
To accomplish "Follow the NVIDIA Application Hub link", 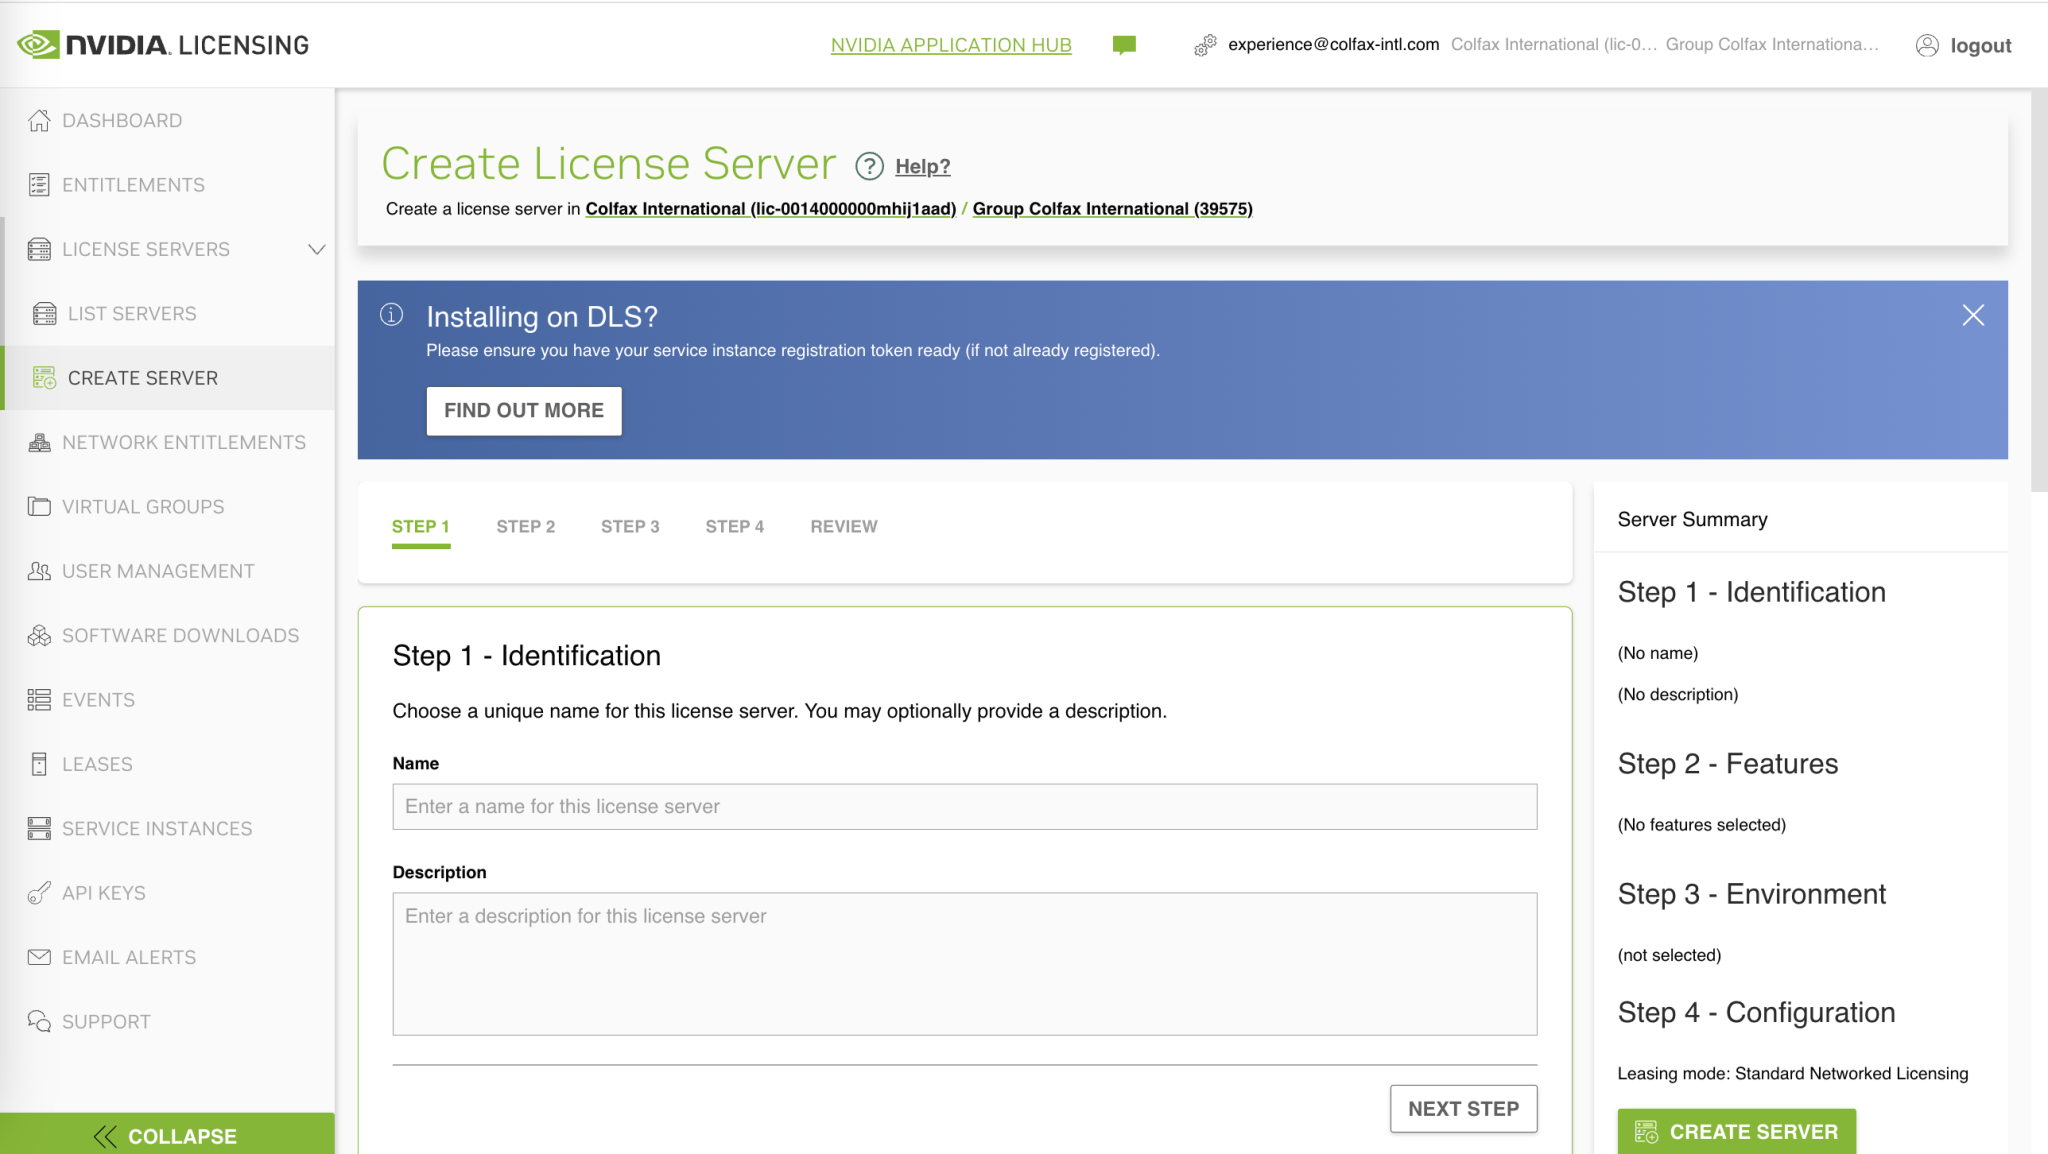I will tap(950, 45).
